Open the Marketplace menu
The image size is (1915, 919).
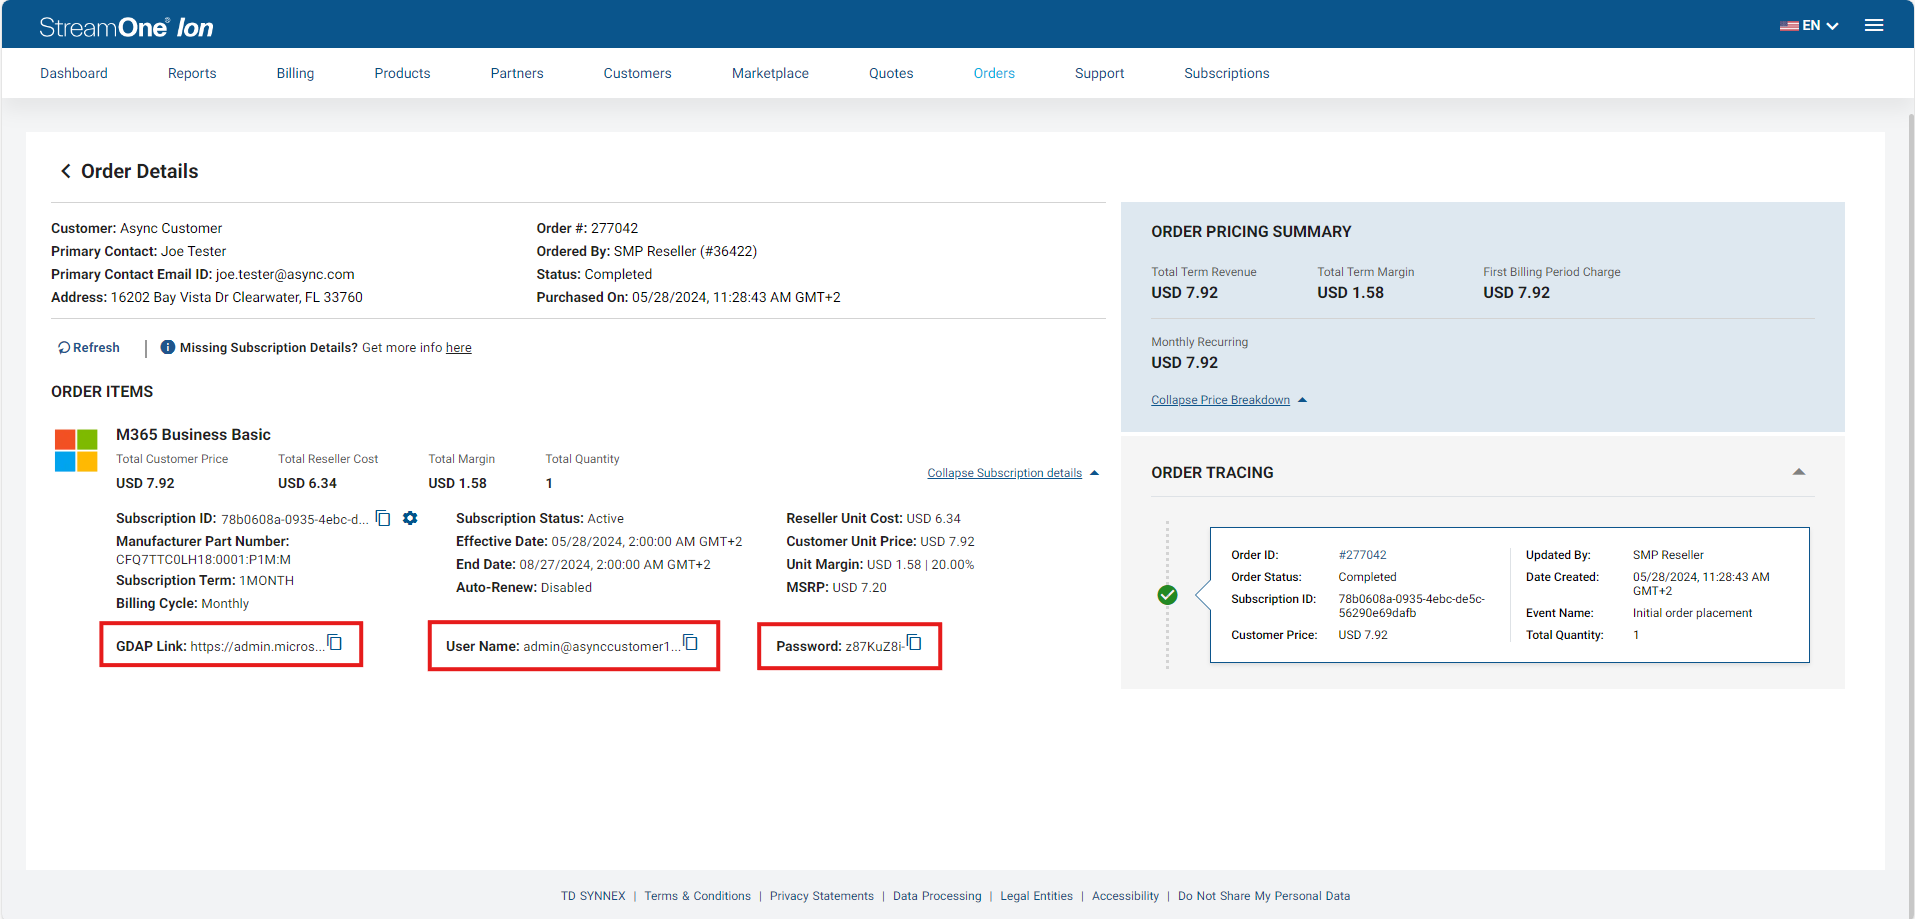[770, 73]
